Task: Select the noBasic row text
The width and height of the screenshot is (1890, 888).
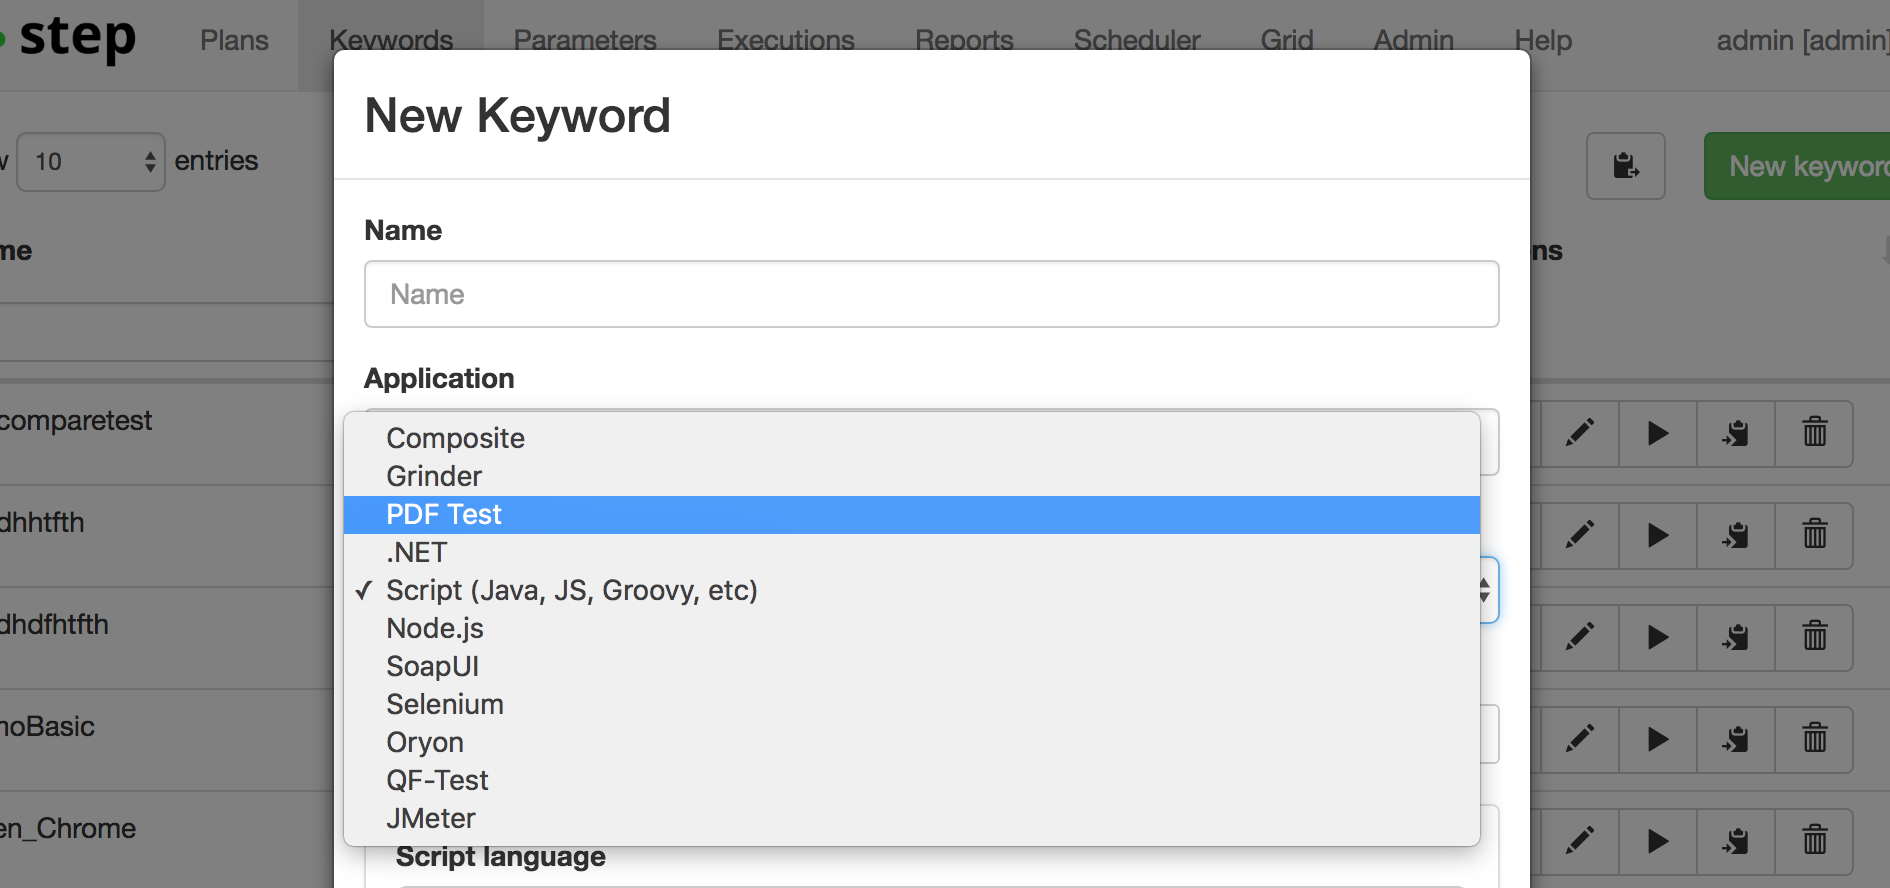Action: click(x=48, y=727)
